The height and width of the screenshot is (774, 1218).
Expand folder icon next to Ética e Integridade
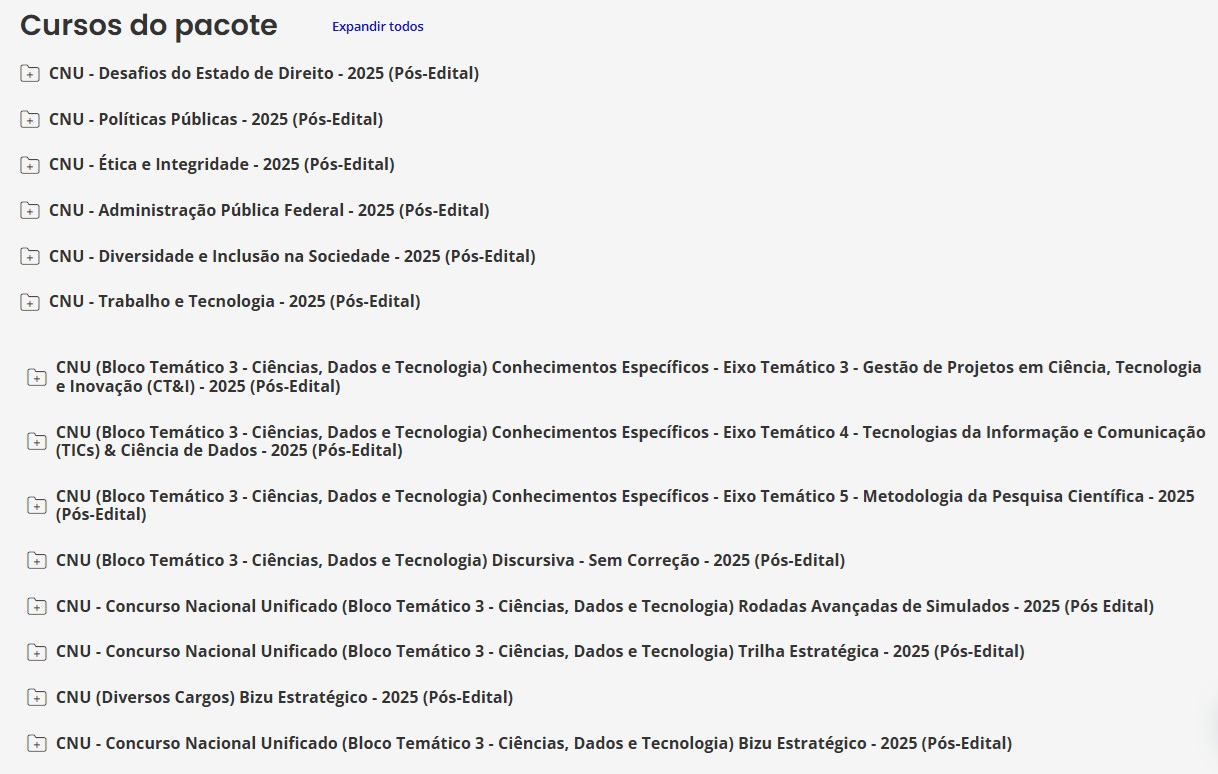click(30, 165)
